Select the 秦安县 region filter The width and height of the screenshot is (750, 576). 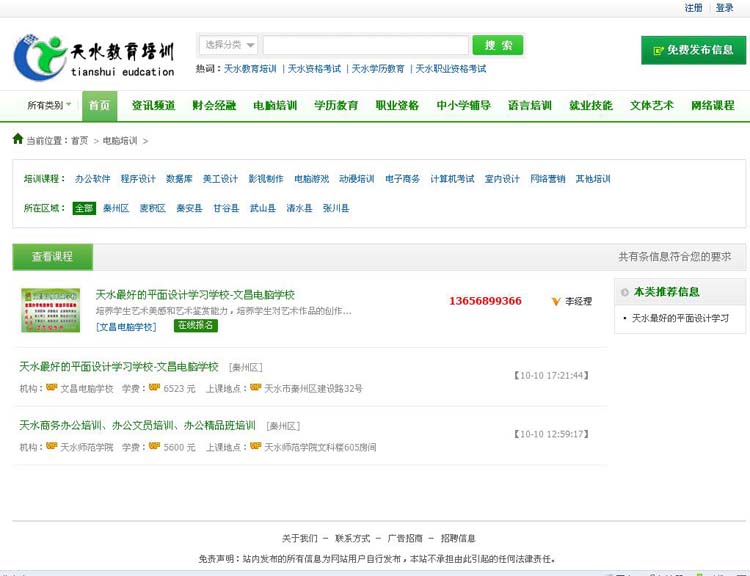tap(189, 208)
